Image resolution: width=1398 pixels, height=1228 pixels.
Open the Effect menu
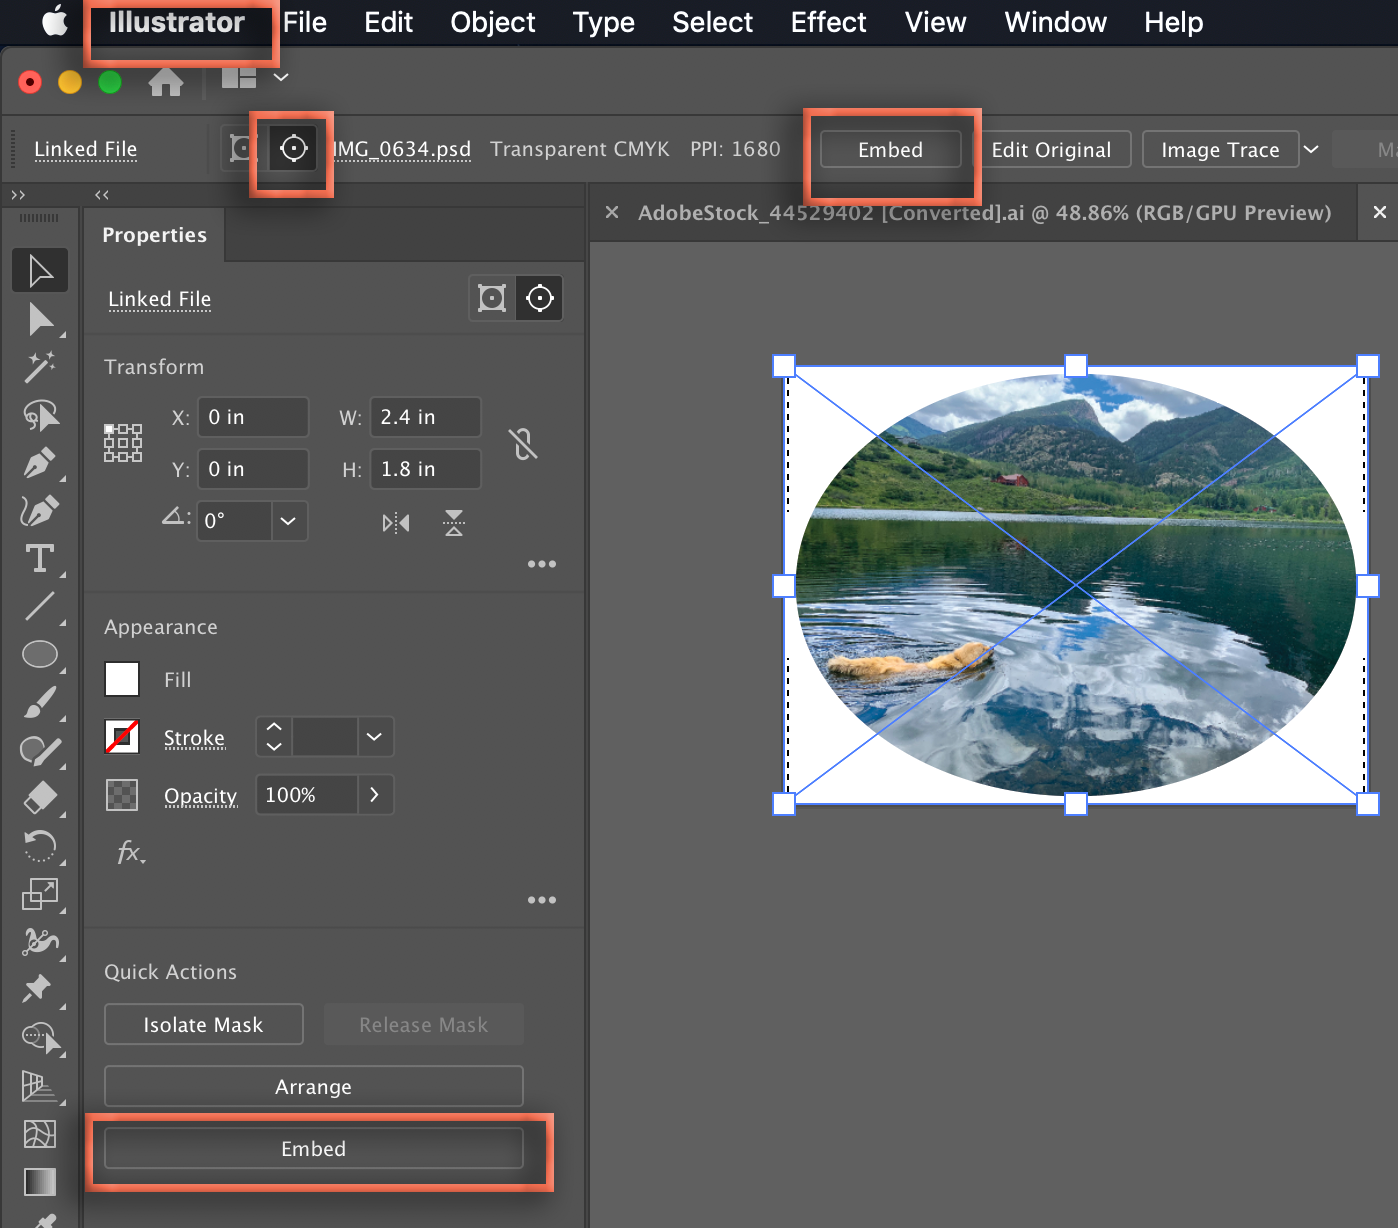pyautogui.click(x=828, y=22)
